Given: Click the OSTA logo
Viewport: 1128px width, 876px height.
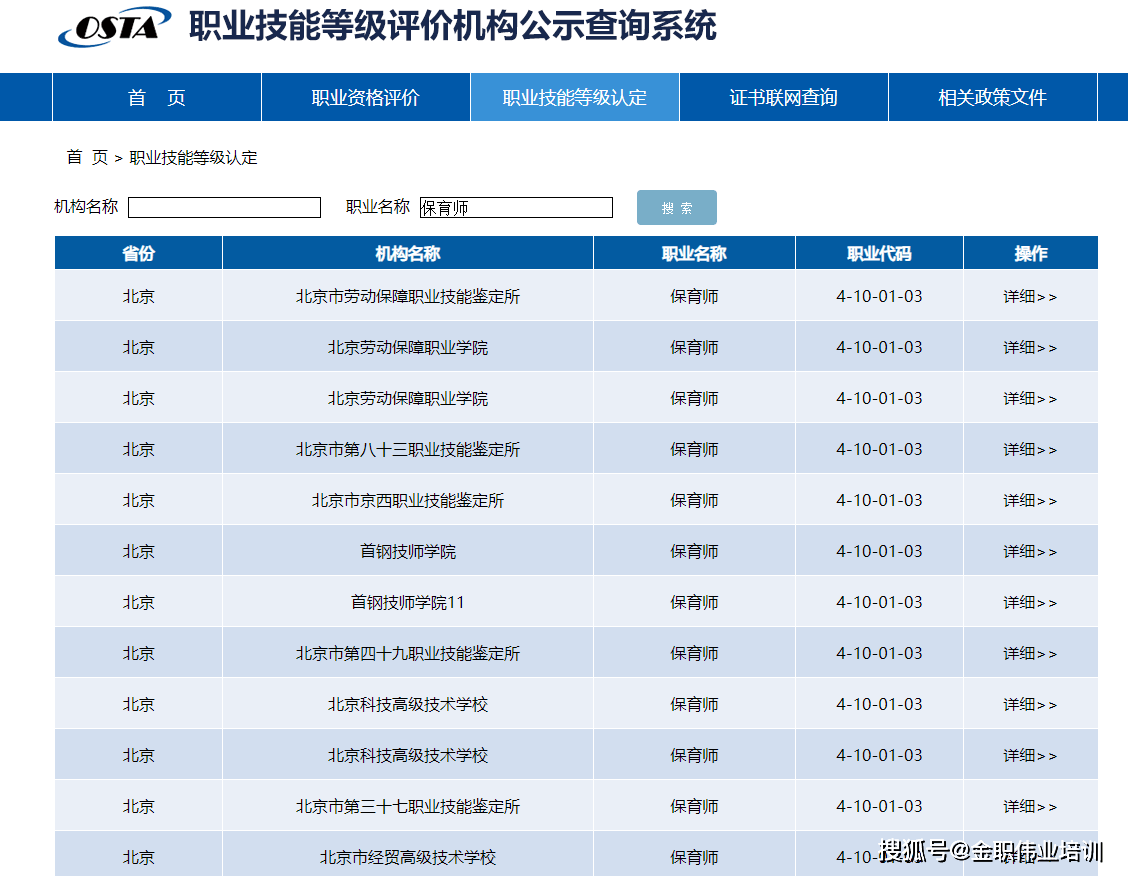Looking at the screenshot, I should coord(114,27).
